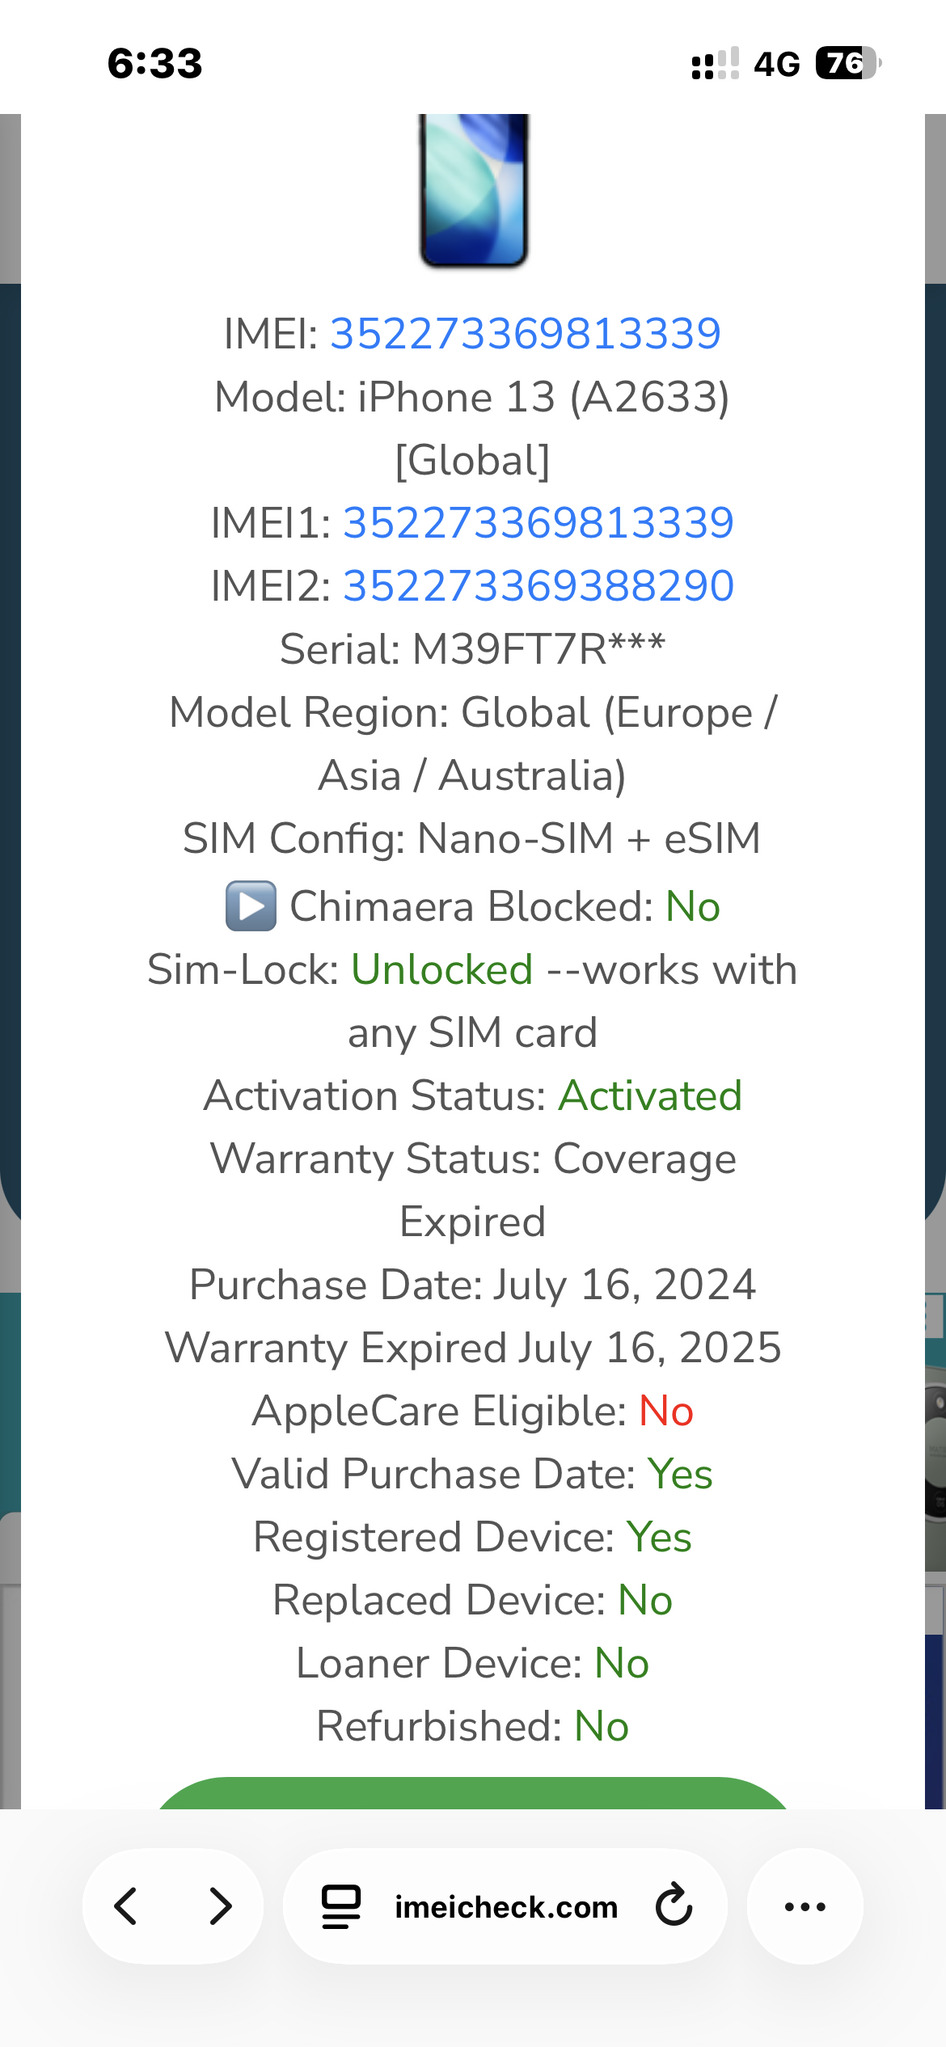Open the IMEI number link 352273369813339
The width and height of the screenshot is (946, 2047).
coord(525,334)
